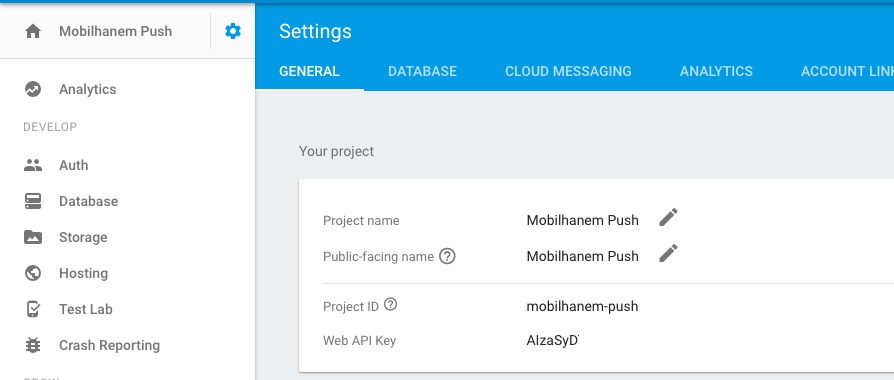Click the Auth people icon
This screenshot has height=380, width=894.
(x=33, y=165)
